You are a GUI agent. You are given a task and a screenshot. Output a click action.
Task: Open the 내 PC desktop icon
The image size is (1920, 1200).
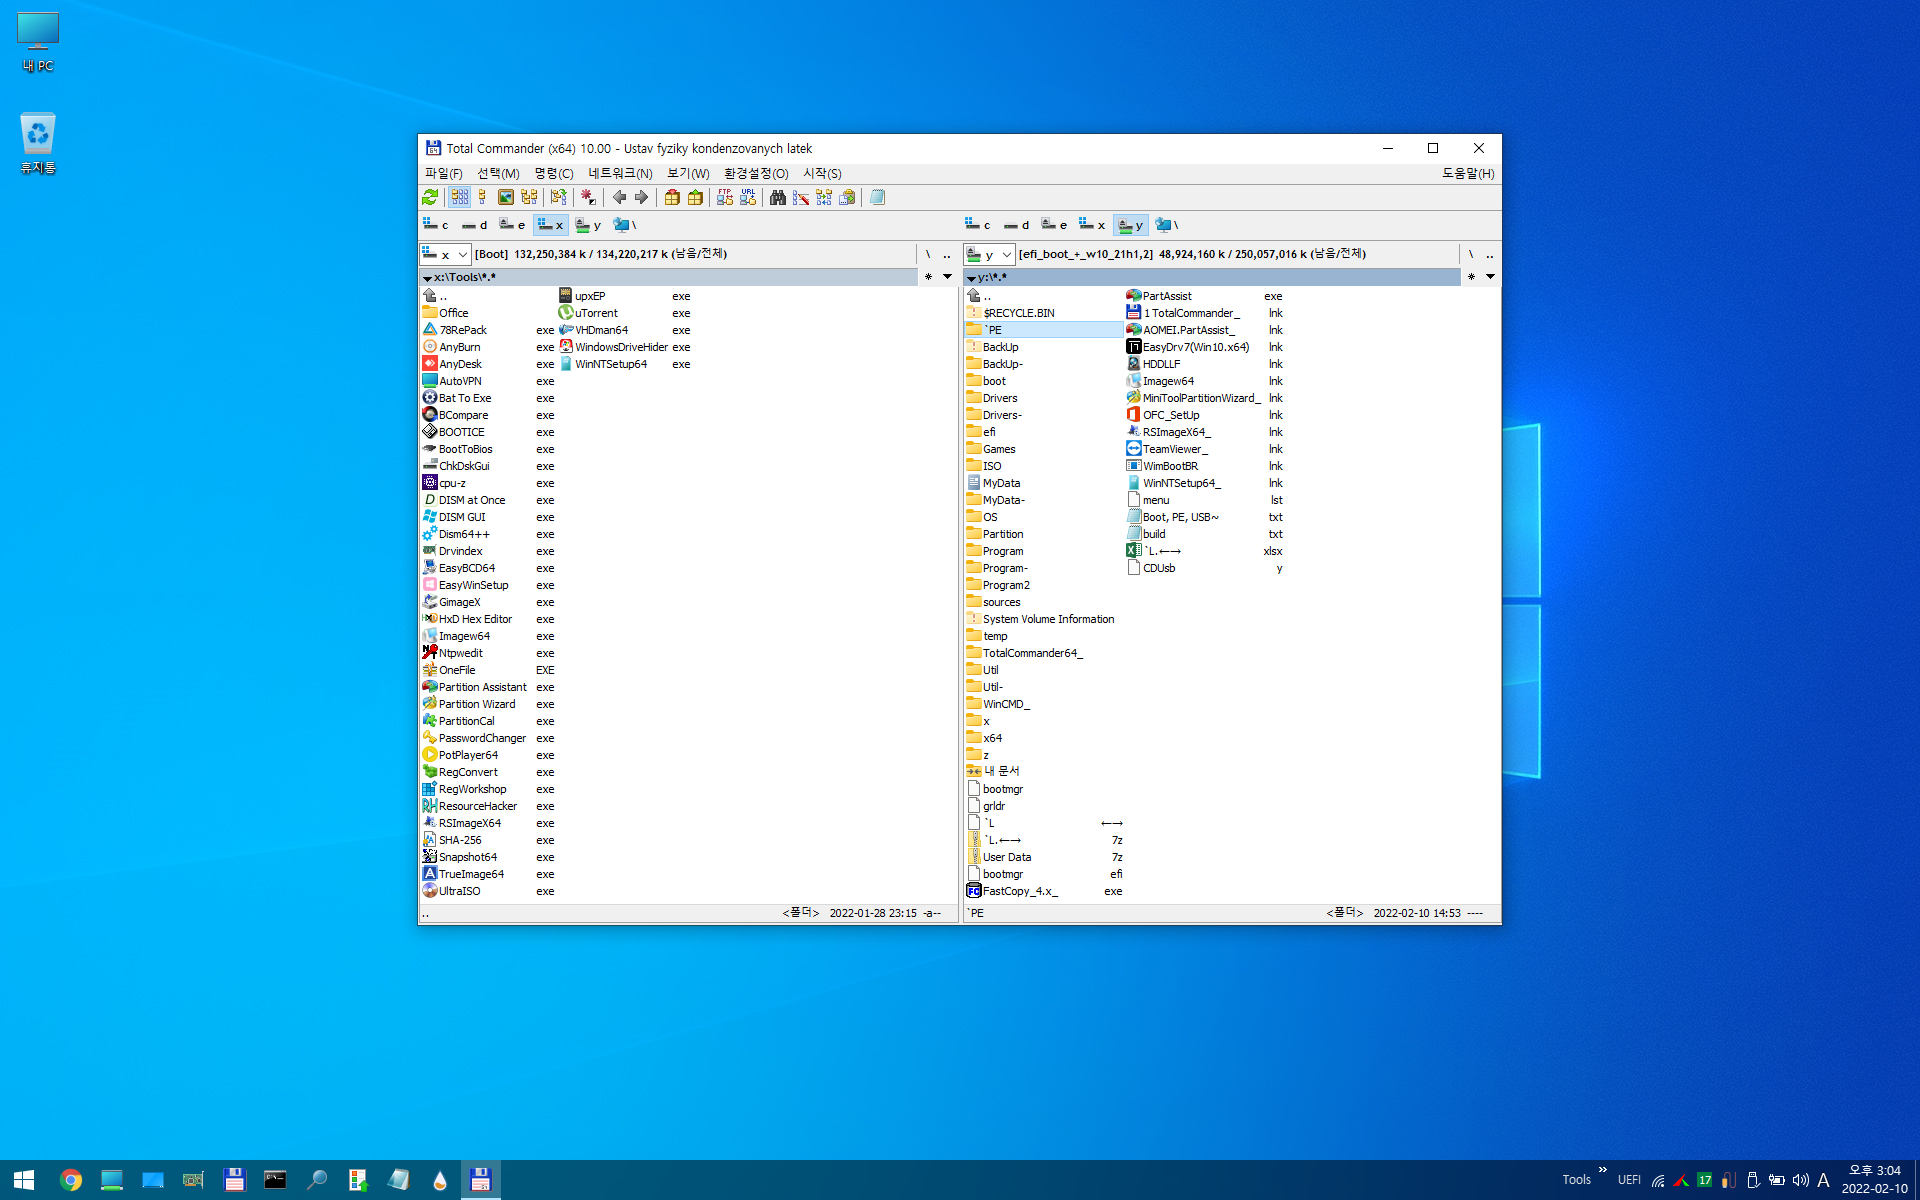pos(38,42)
